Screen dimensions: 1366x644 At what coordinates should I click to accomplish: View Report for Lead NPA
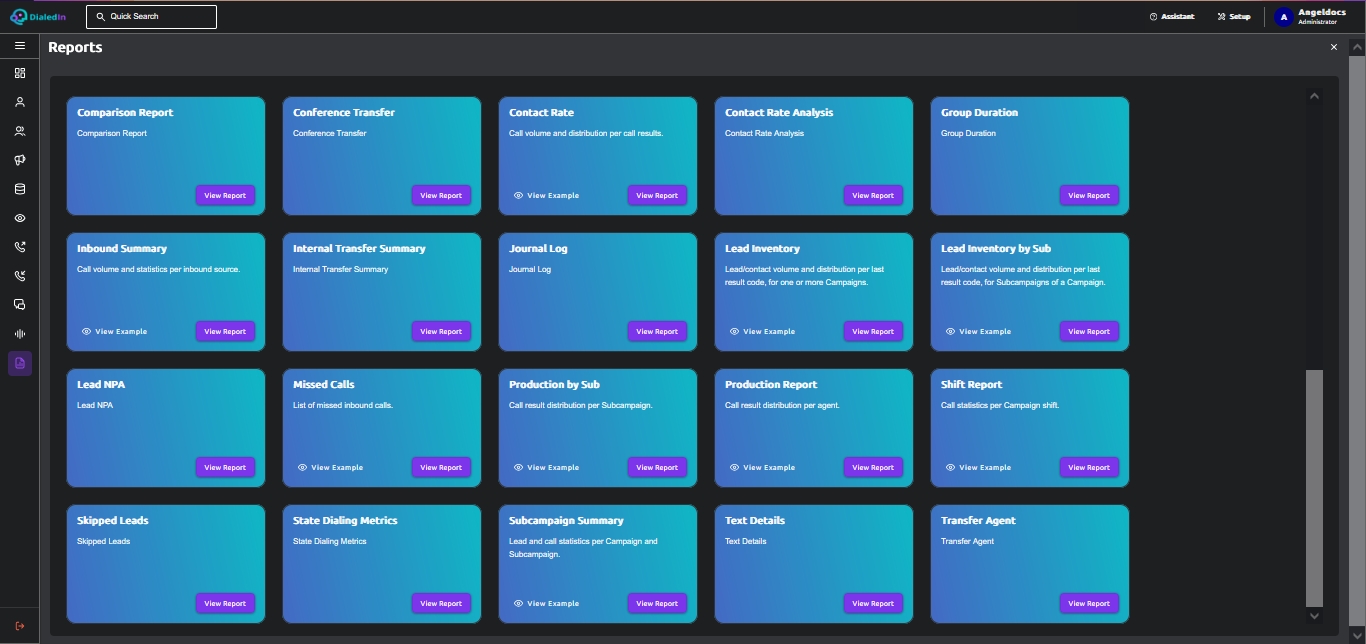tap(225, 468)
